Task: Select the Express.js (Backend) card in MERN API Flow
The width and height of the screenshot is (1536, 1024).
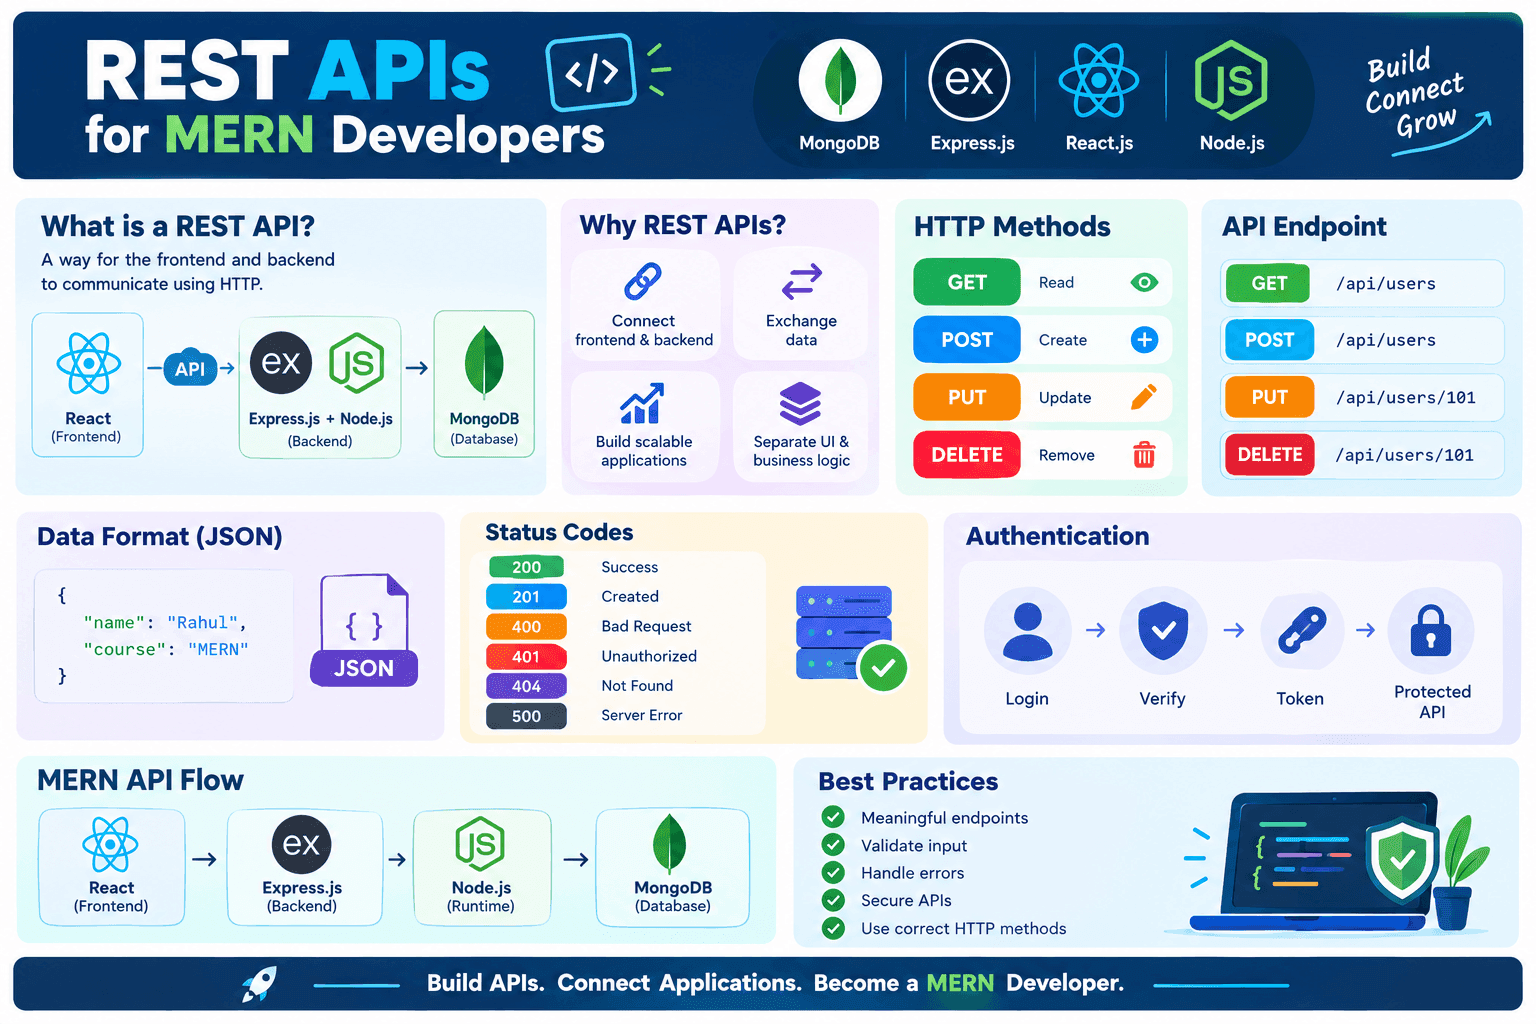Action: (x=304, y=867)
